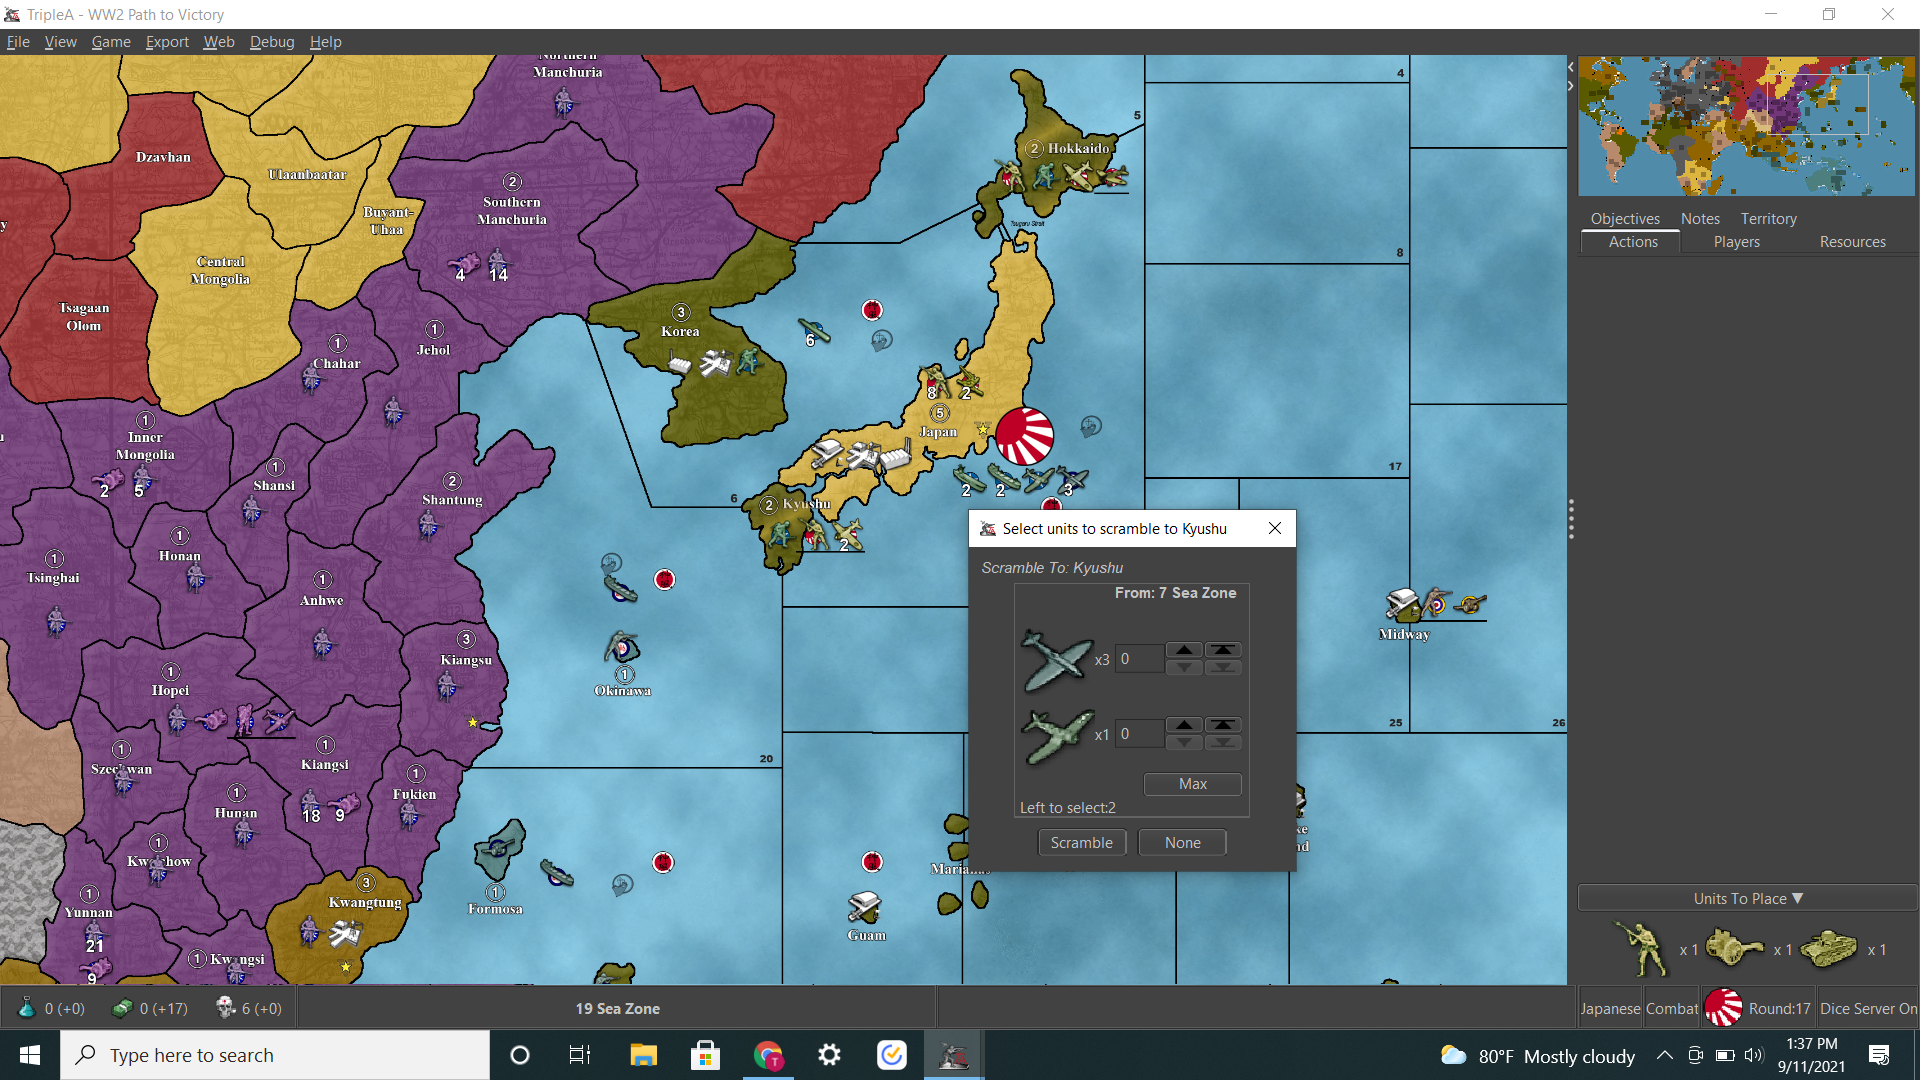This screenshot has height=1080, width=1920.
Task: Click the quantity field for the x1 fighter
Action: tap(1139, 734)
